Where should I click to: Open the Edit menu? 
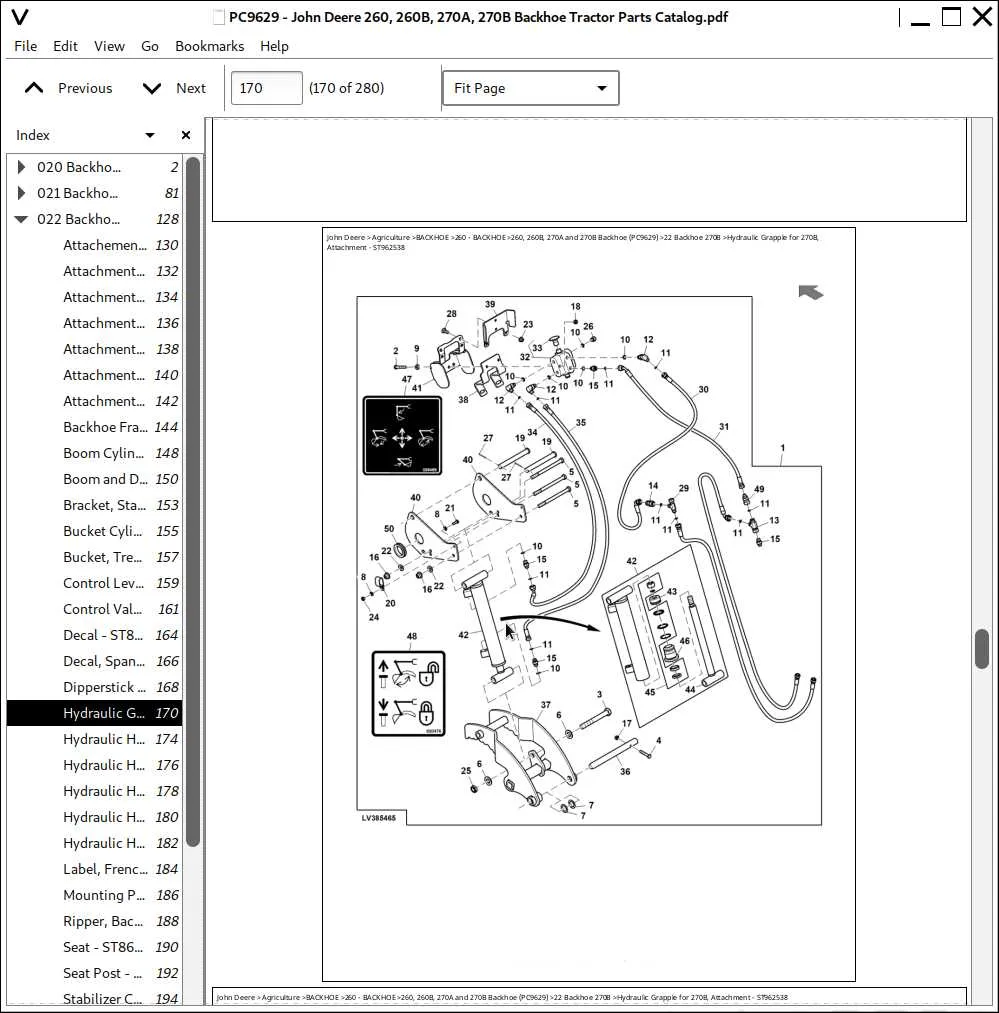(x=65, y=46)
